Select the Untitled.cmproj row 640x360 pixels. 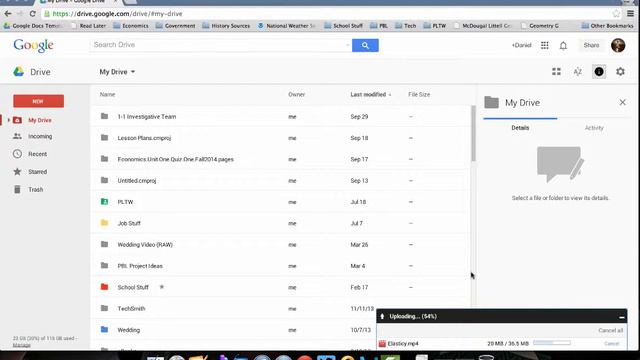tap(281, 180)
